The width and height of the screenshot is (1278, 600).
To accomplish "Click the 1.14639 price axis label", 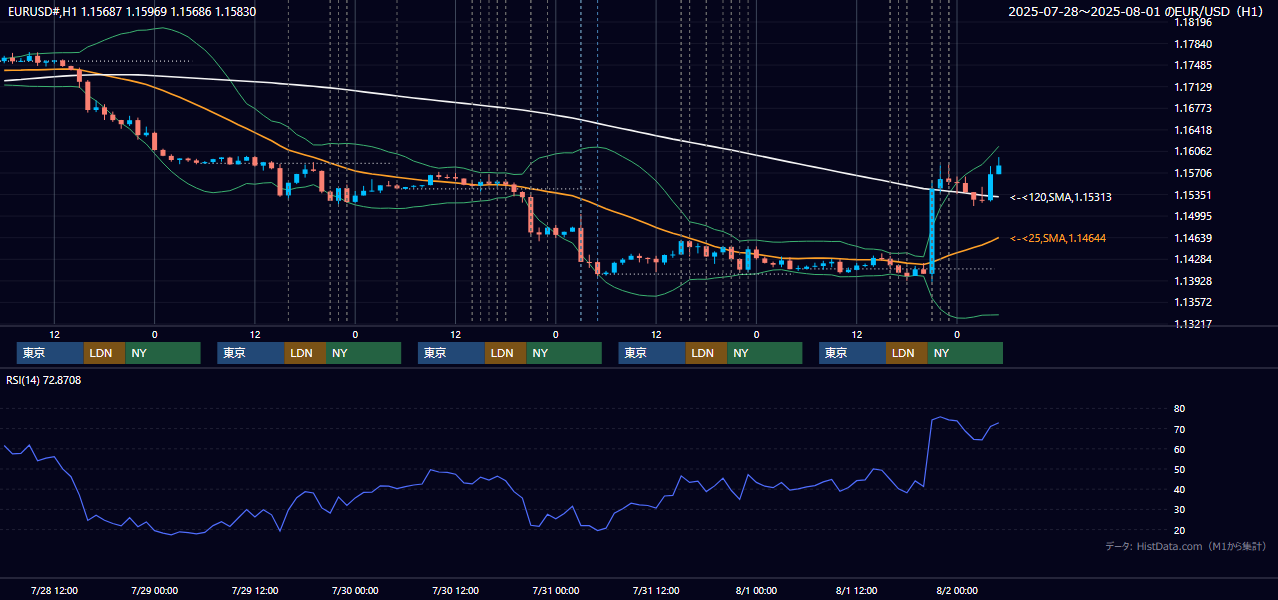I will (1192, 238).
